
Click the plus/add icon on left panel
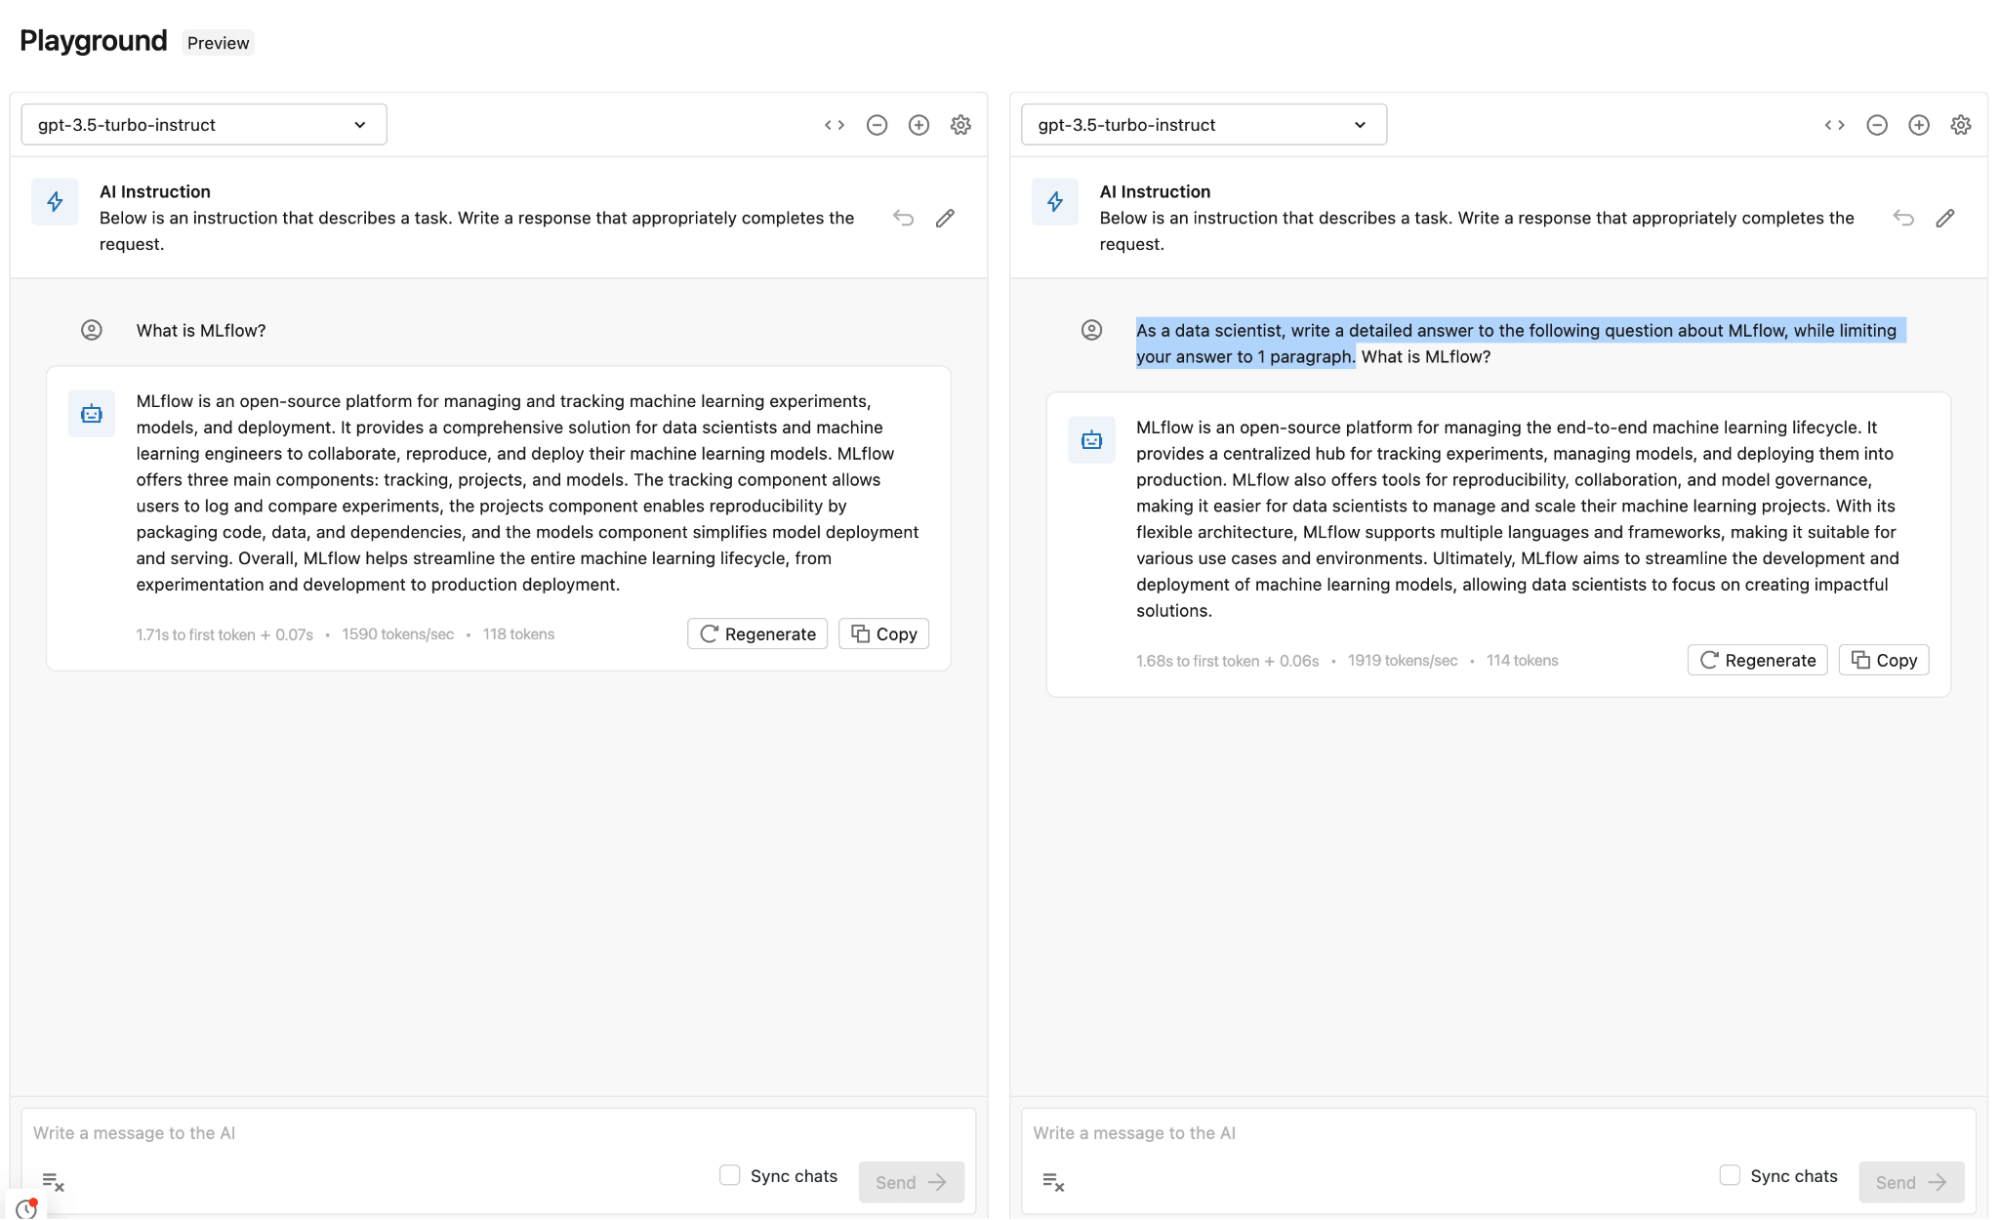point(920,124)
